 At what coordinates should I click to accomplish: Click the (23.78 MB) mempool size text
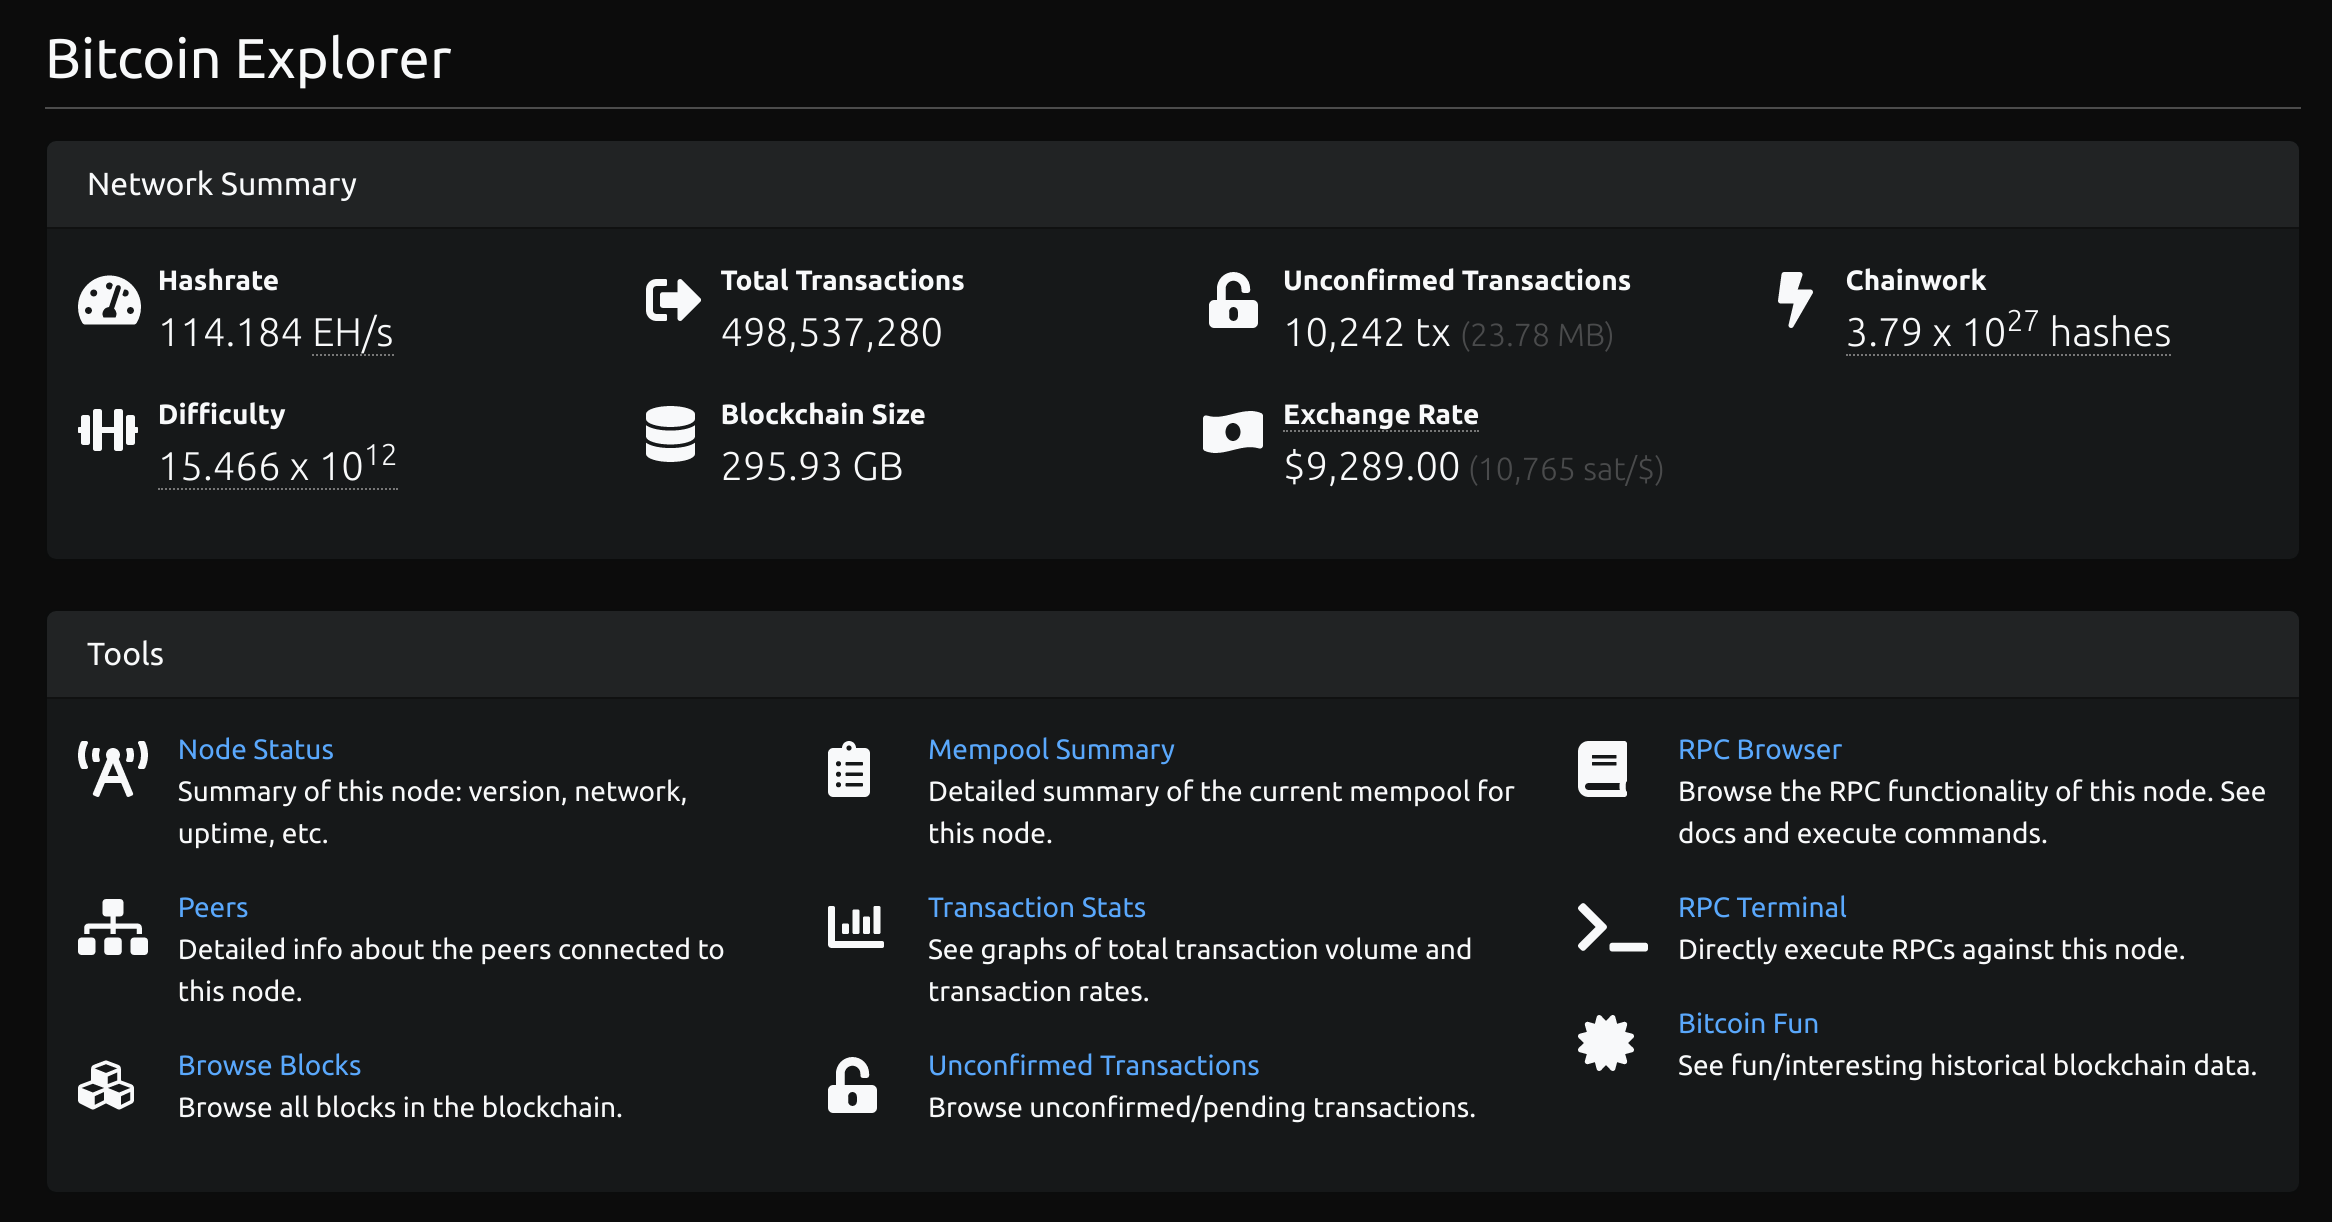(x=1537, y=335)
